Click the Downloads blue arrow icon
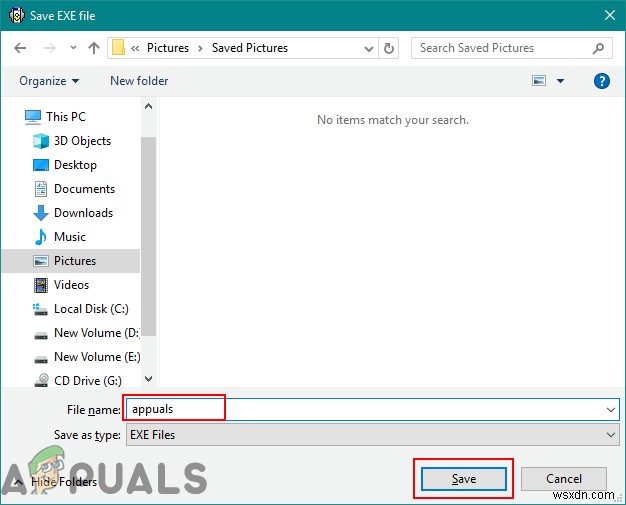Image resolution: width=626 pixels, height=505 pixels. pos(41,213)
